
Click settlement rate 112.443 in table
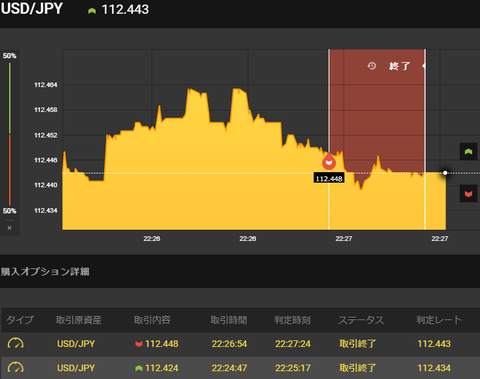pos(434,344)
